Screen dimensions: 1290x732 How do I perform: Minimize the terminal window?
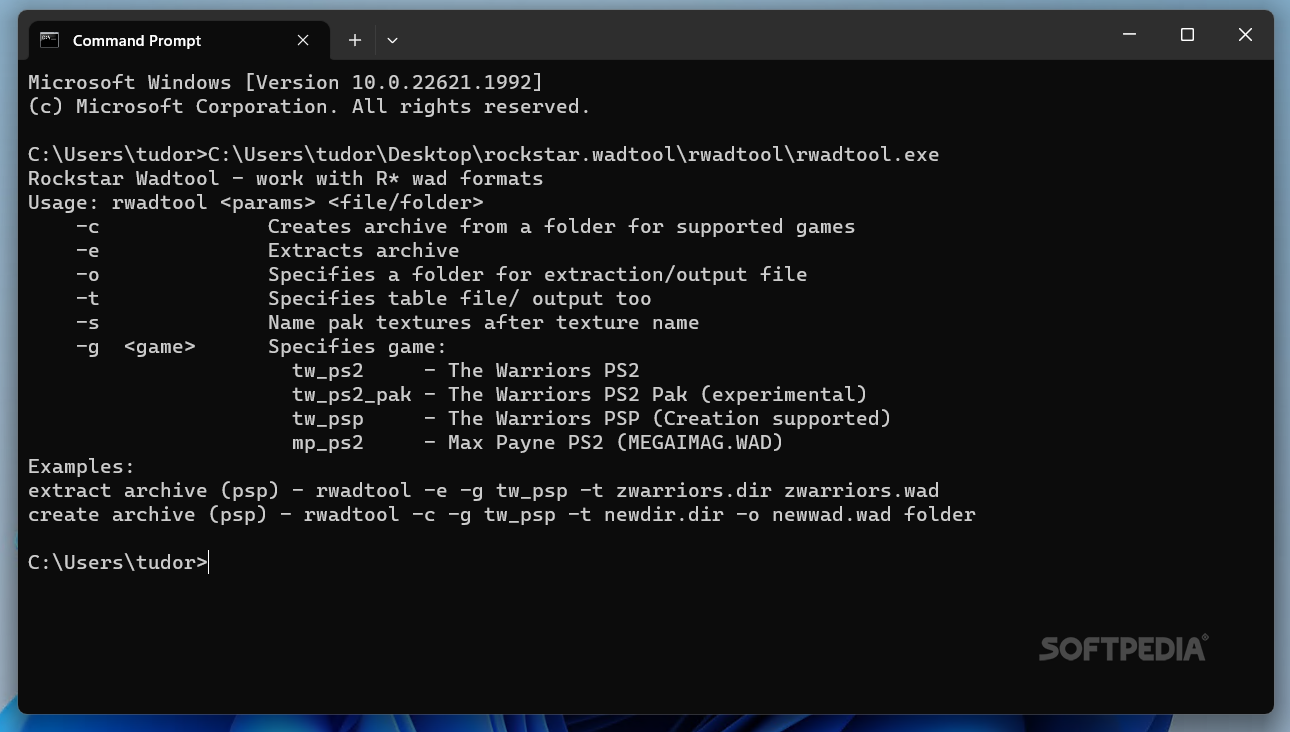[x=1129, y=34]
